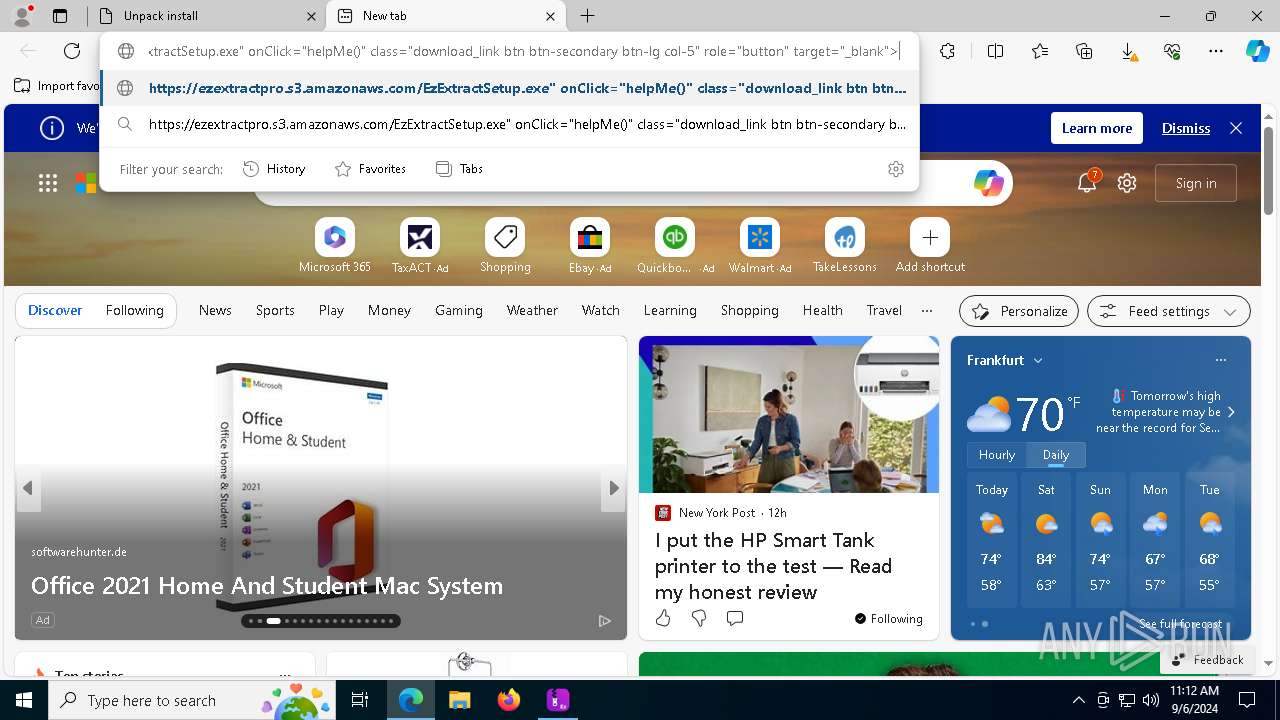The image size is (1280, 720).
Task: Filter suggestions by Favorites
Action: click(370, 169)
